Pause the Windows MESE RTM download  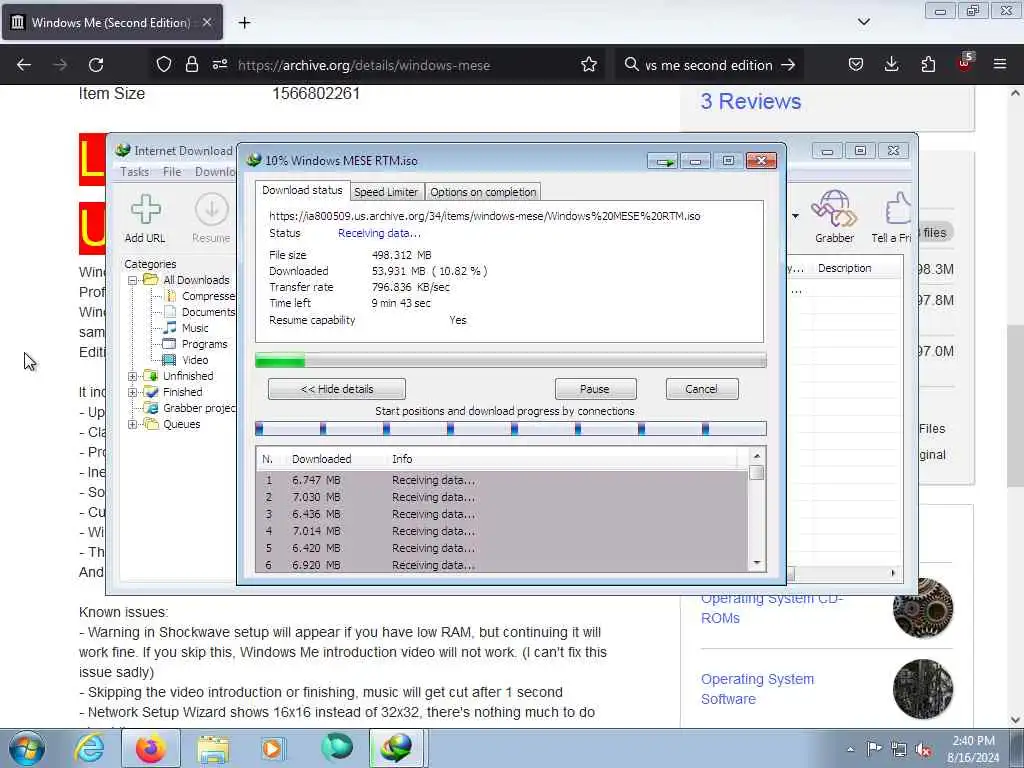pos(595,389)
